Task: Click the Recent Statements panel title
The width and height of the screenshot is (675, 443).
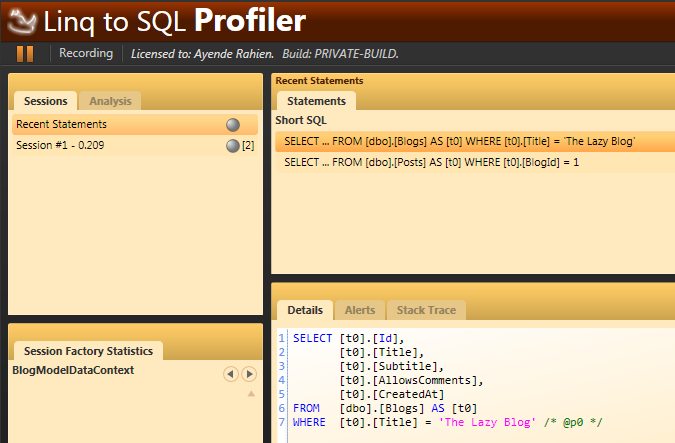Action: (x=319, y=81)
